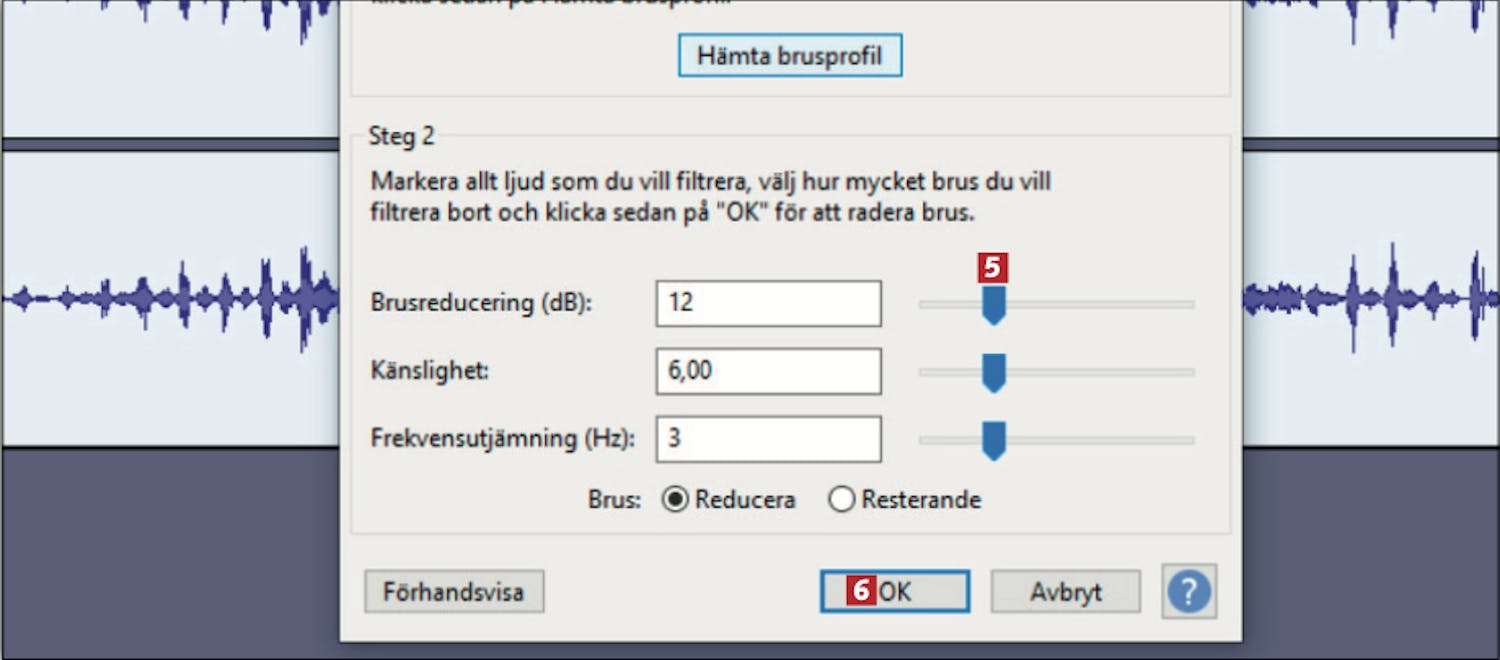Click the Brusreducering (dB) input field
Viewport: 1500px width, 660px height.
pyautogui.click(x=768, y=303)
